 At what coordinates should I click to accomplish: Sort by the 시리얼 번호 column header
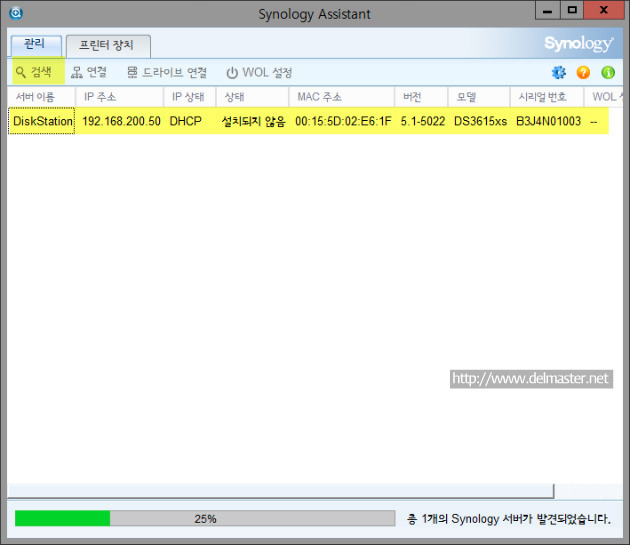547,97
